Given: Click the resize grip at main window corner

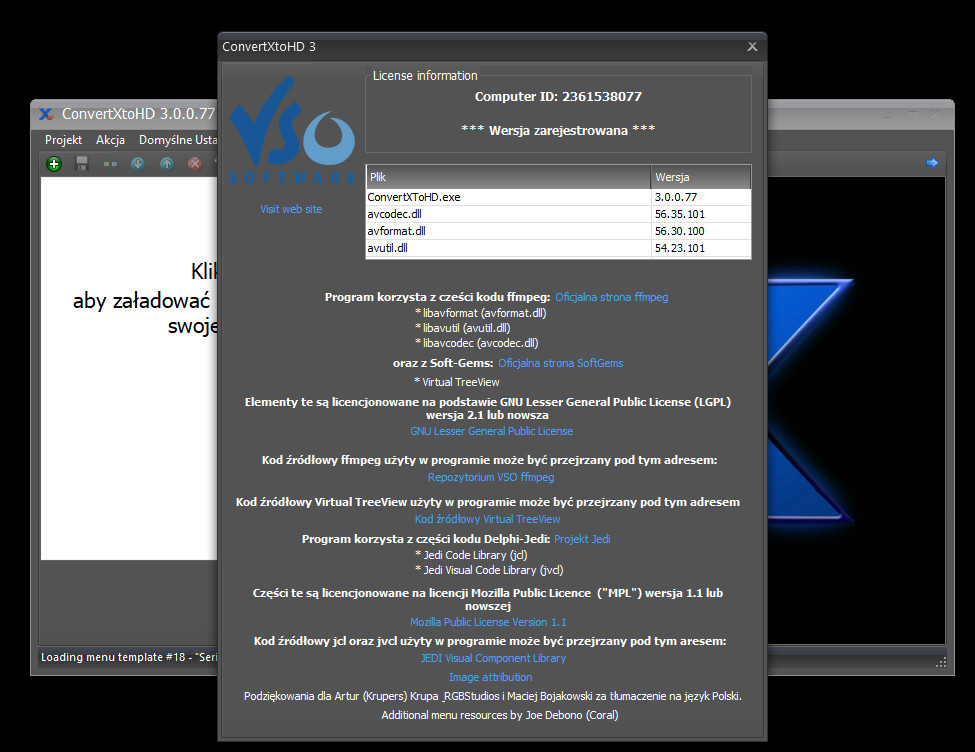Looking at the screenshot, I should 941,662.
